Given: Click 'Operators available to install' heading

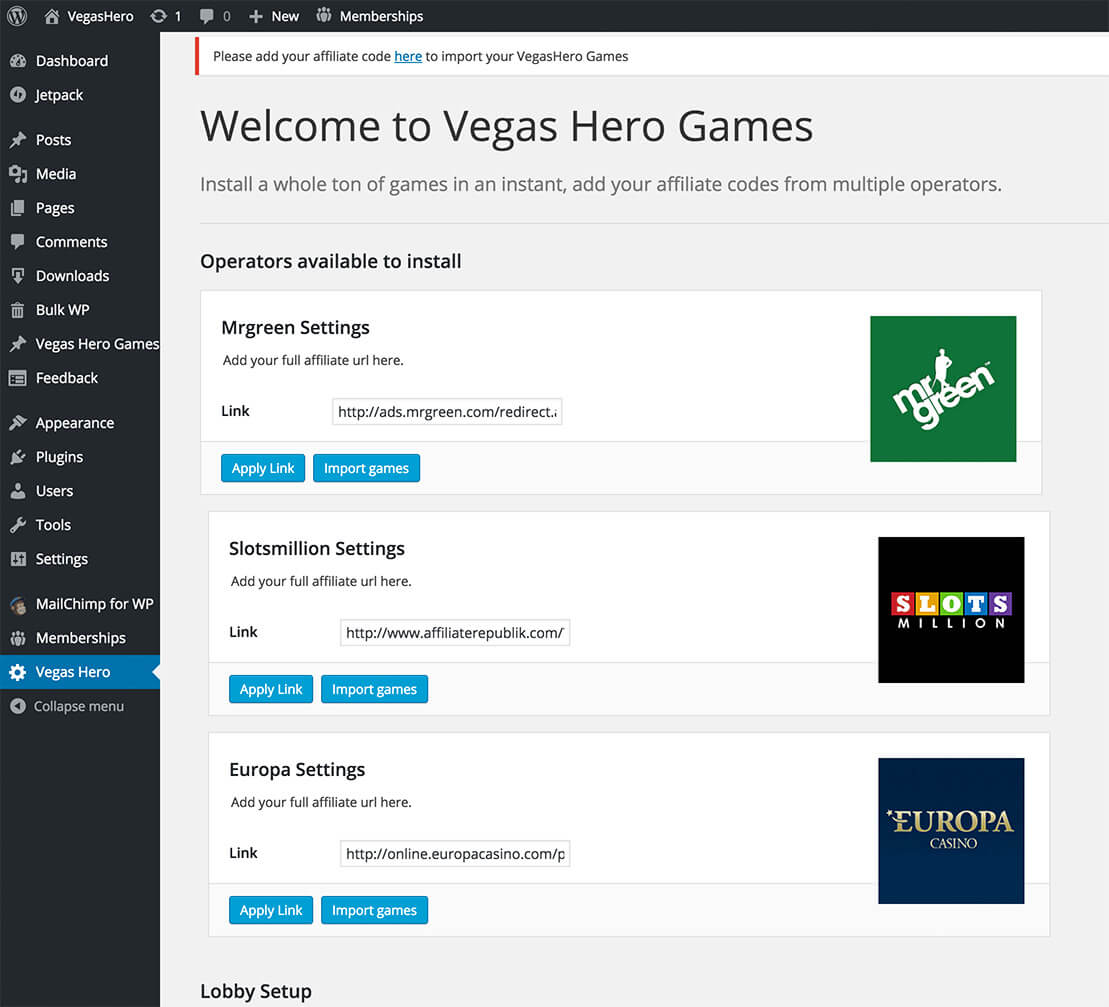Looking at the screenshot, I should click(x=330, y=262).
